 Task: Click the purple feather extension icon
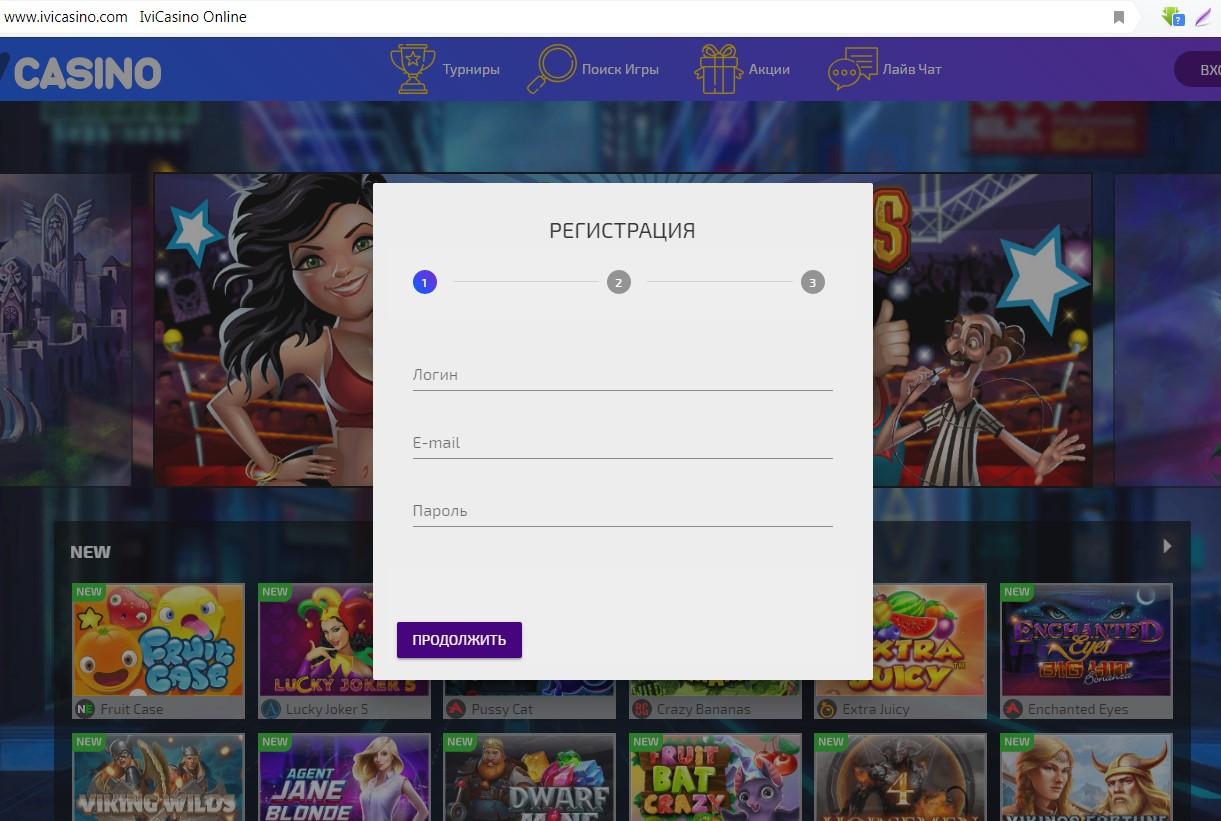(x=1203, y=17)
